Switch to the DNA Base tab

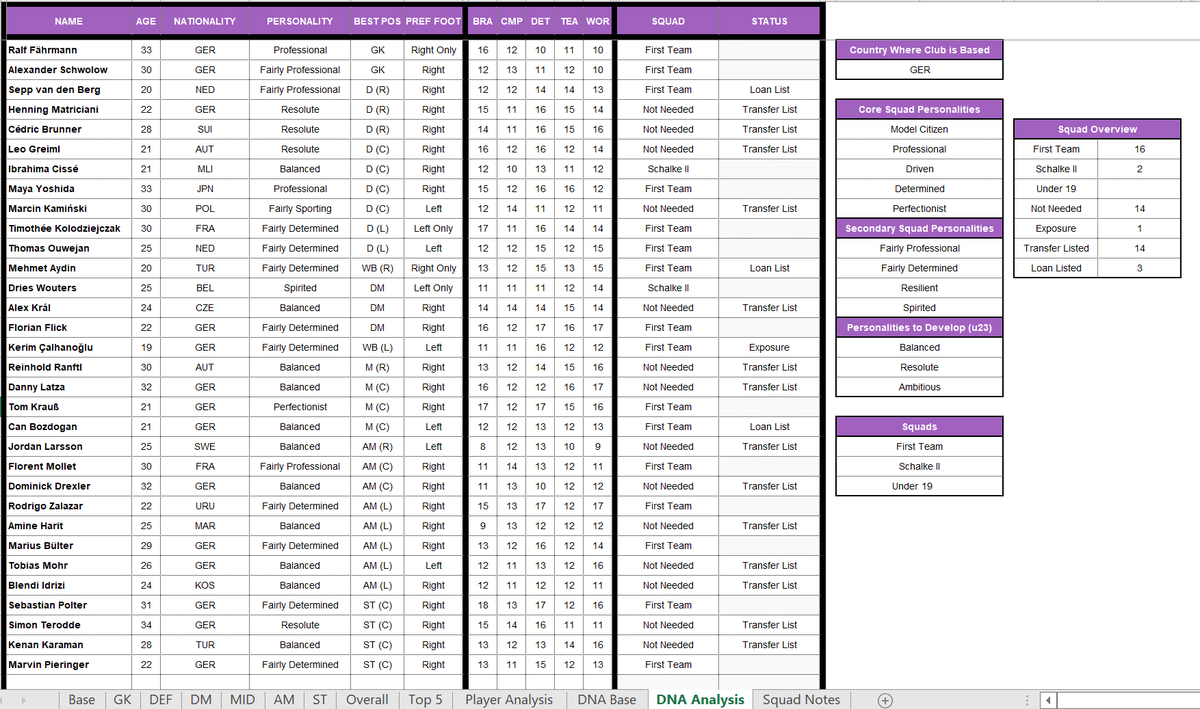click(607, 700)
